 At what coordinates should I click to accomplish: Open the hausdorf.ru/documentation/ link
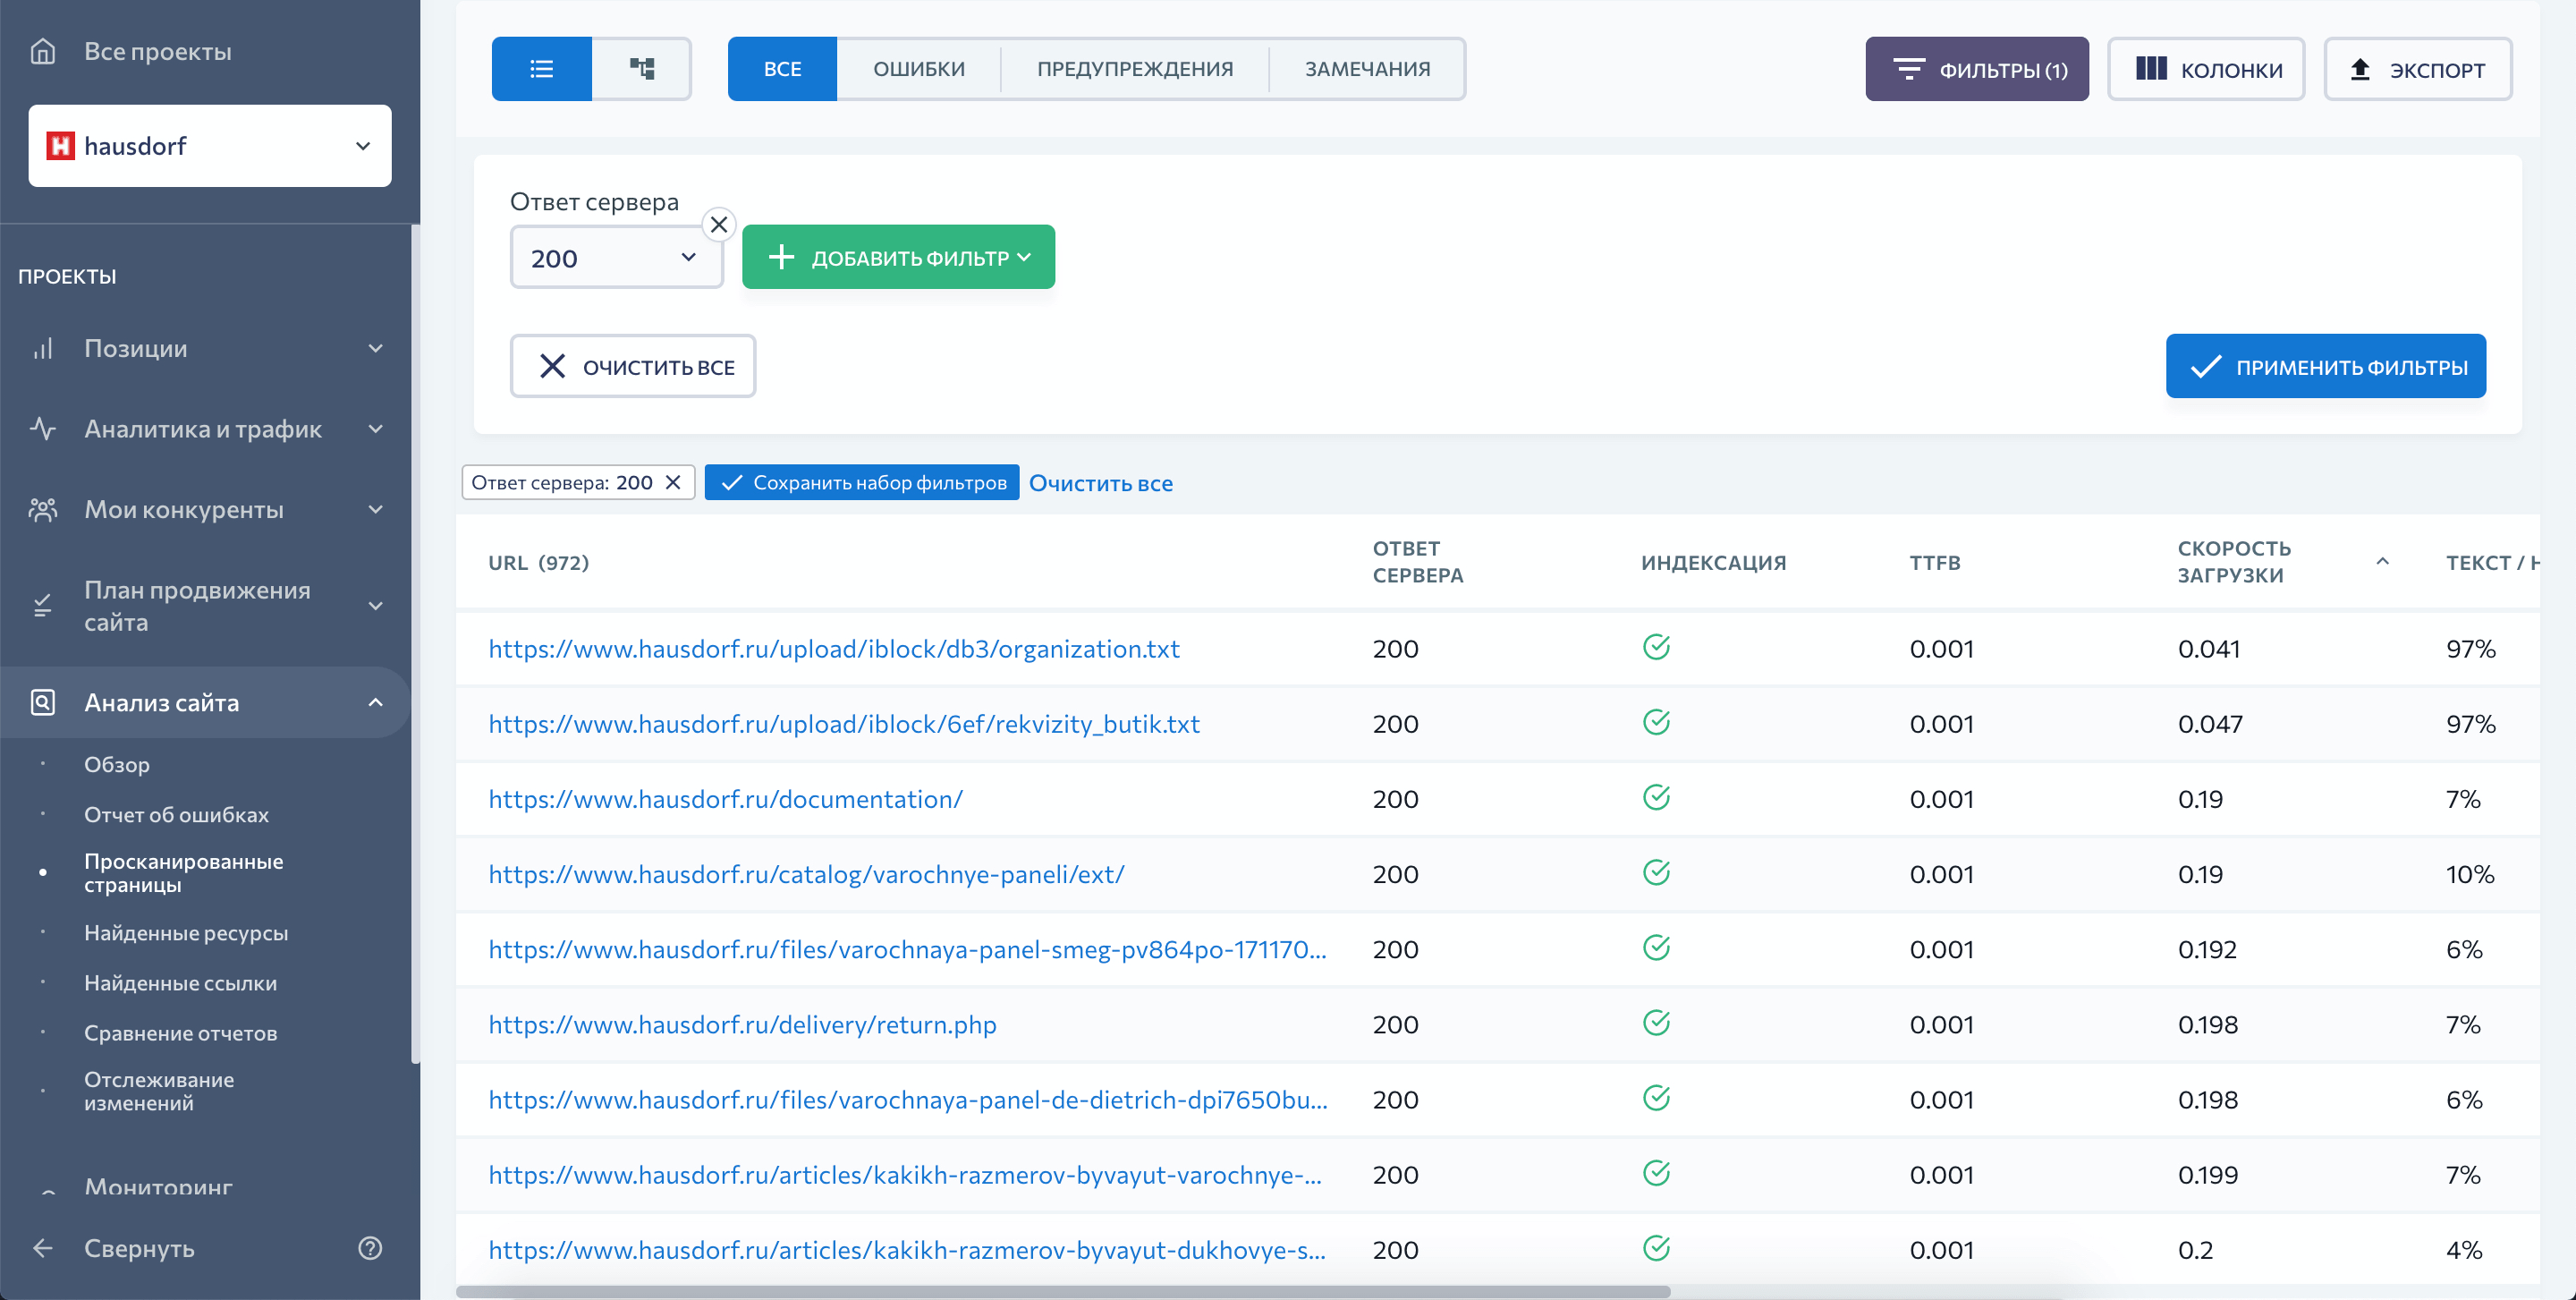click(x=725, y=799)
